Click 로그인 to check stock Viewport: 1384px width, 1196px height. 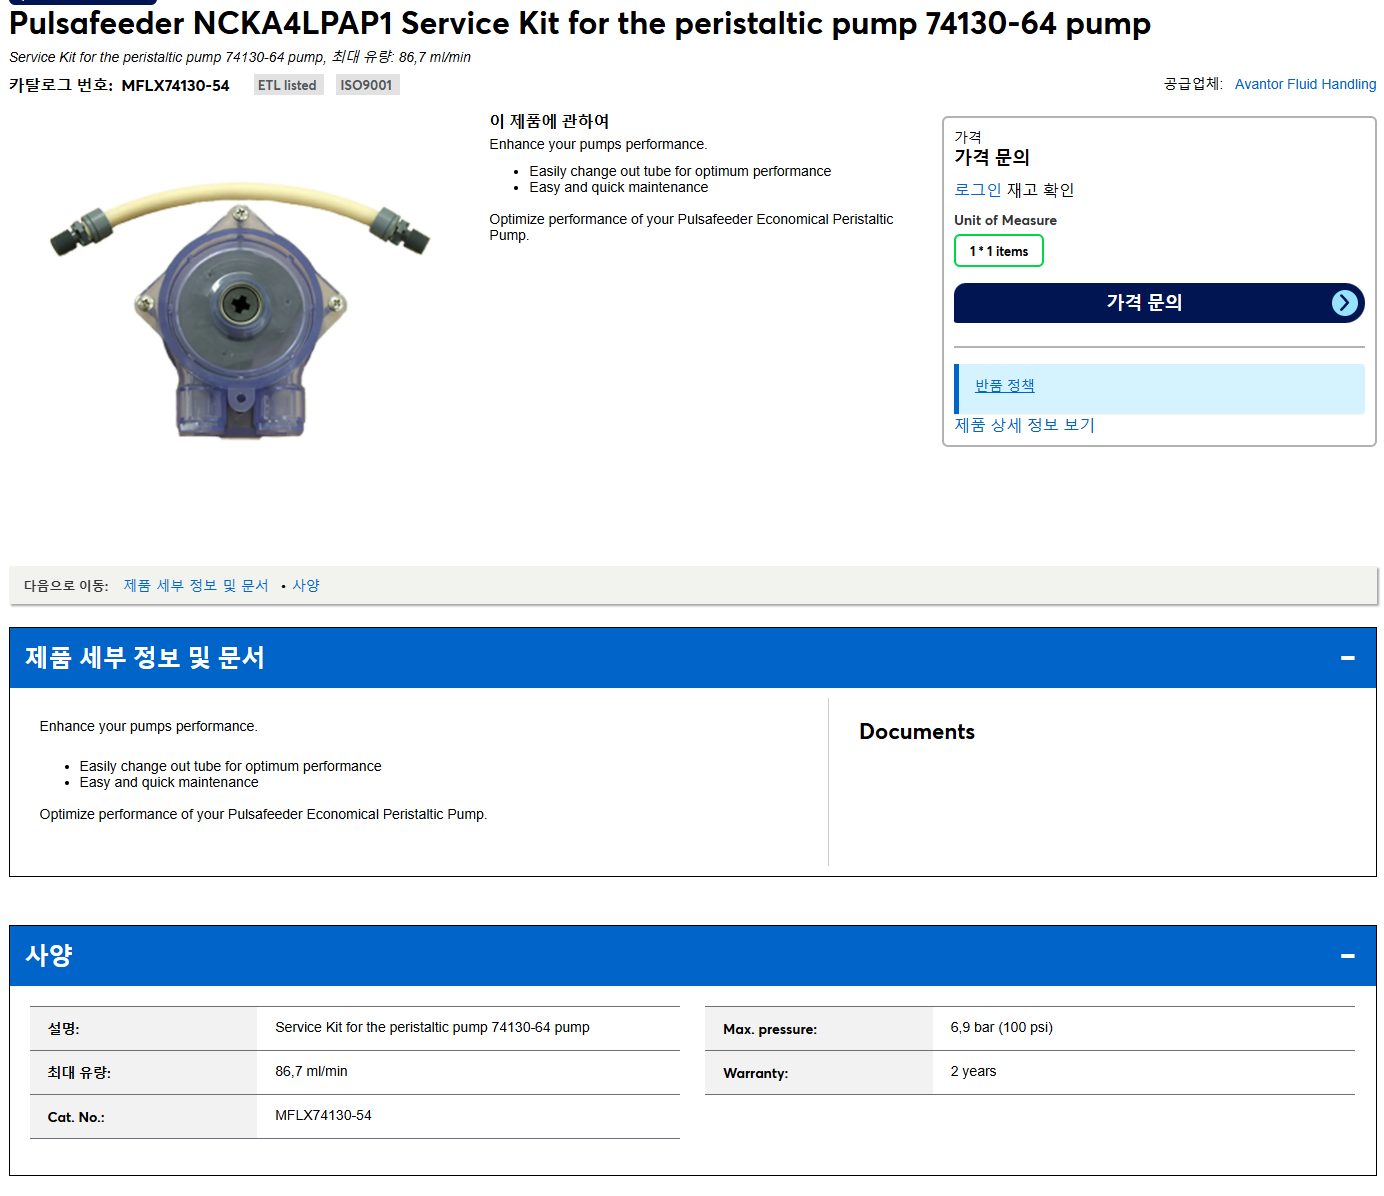pos(978,190)
